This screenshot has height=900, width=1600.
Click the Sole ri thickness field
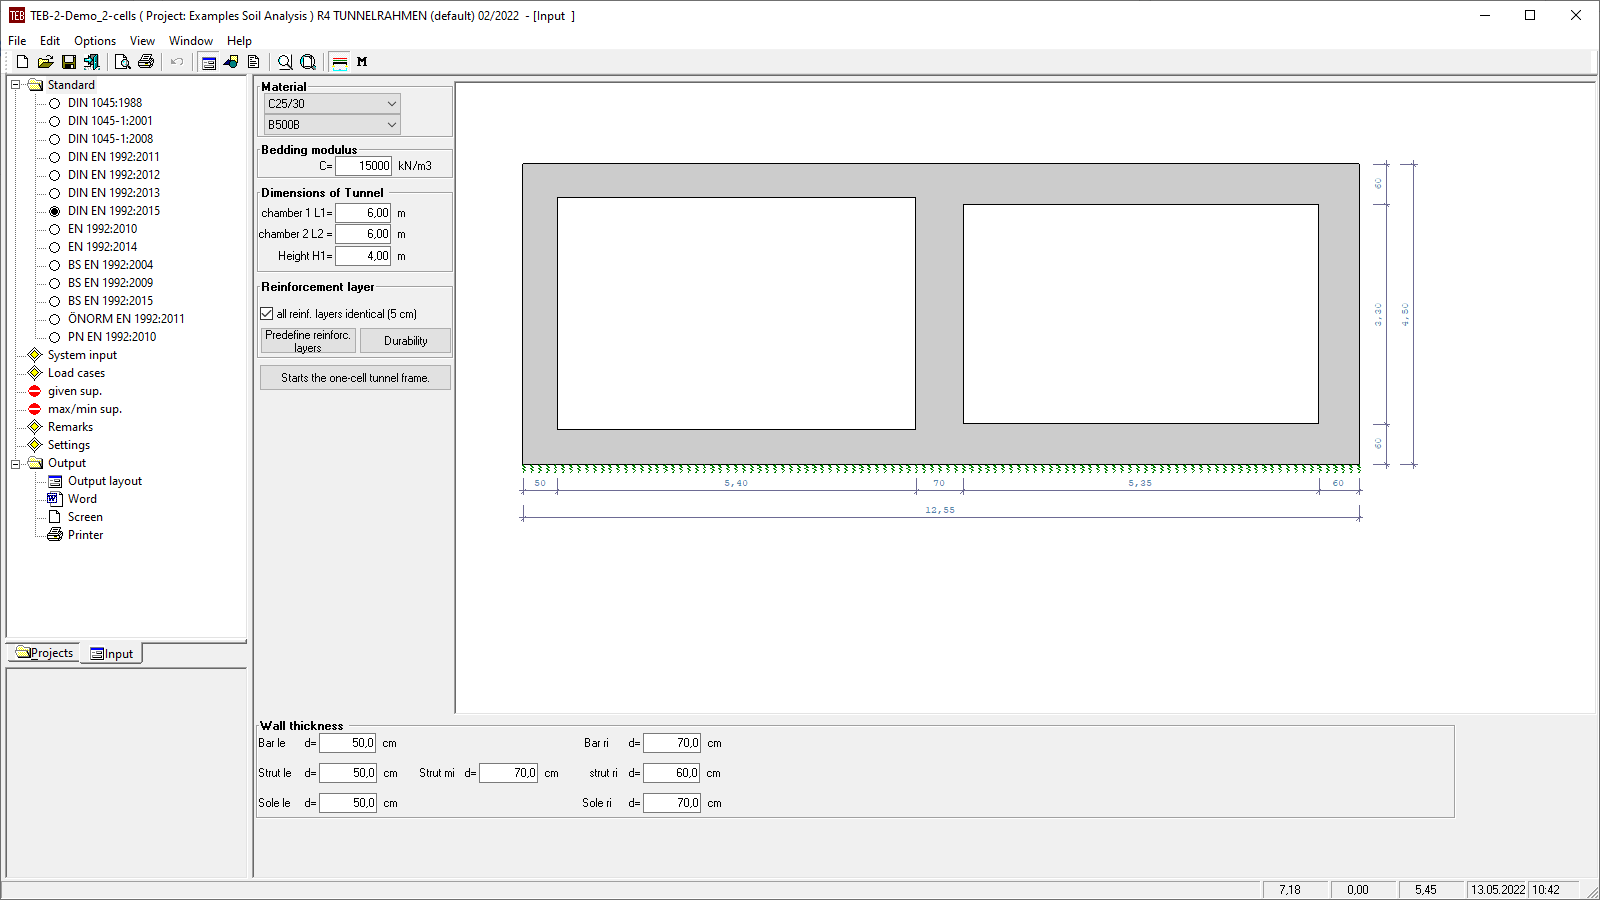coord(672,803)
